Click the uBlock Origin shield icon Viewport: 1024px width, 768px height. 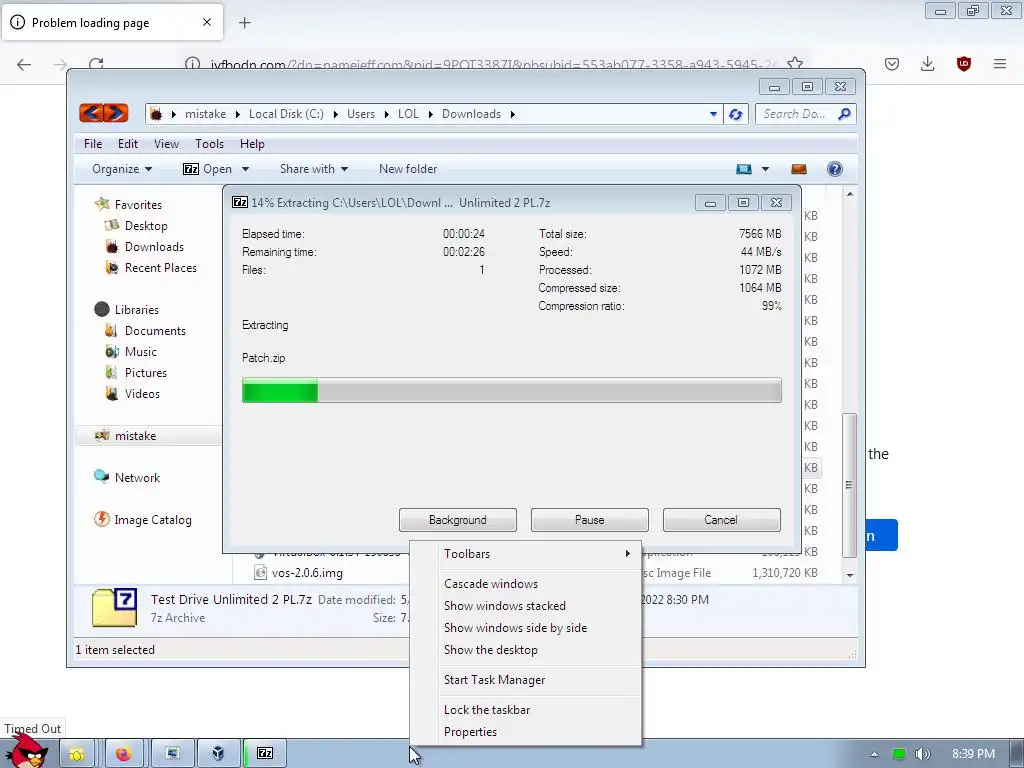click(963, 64)
